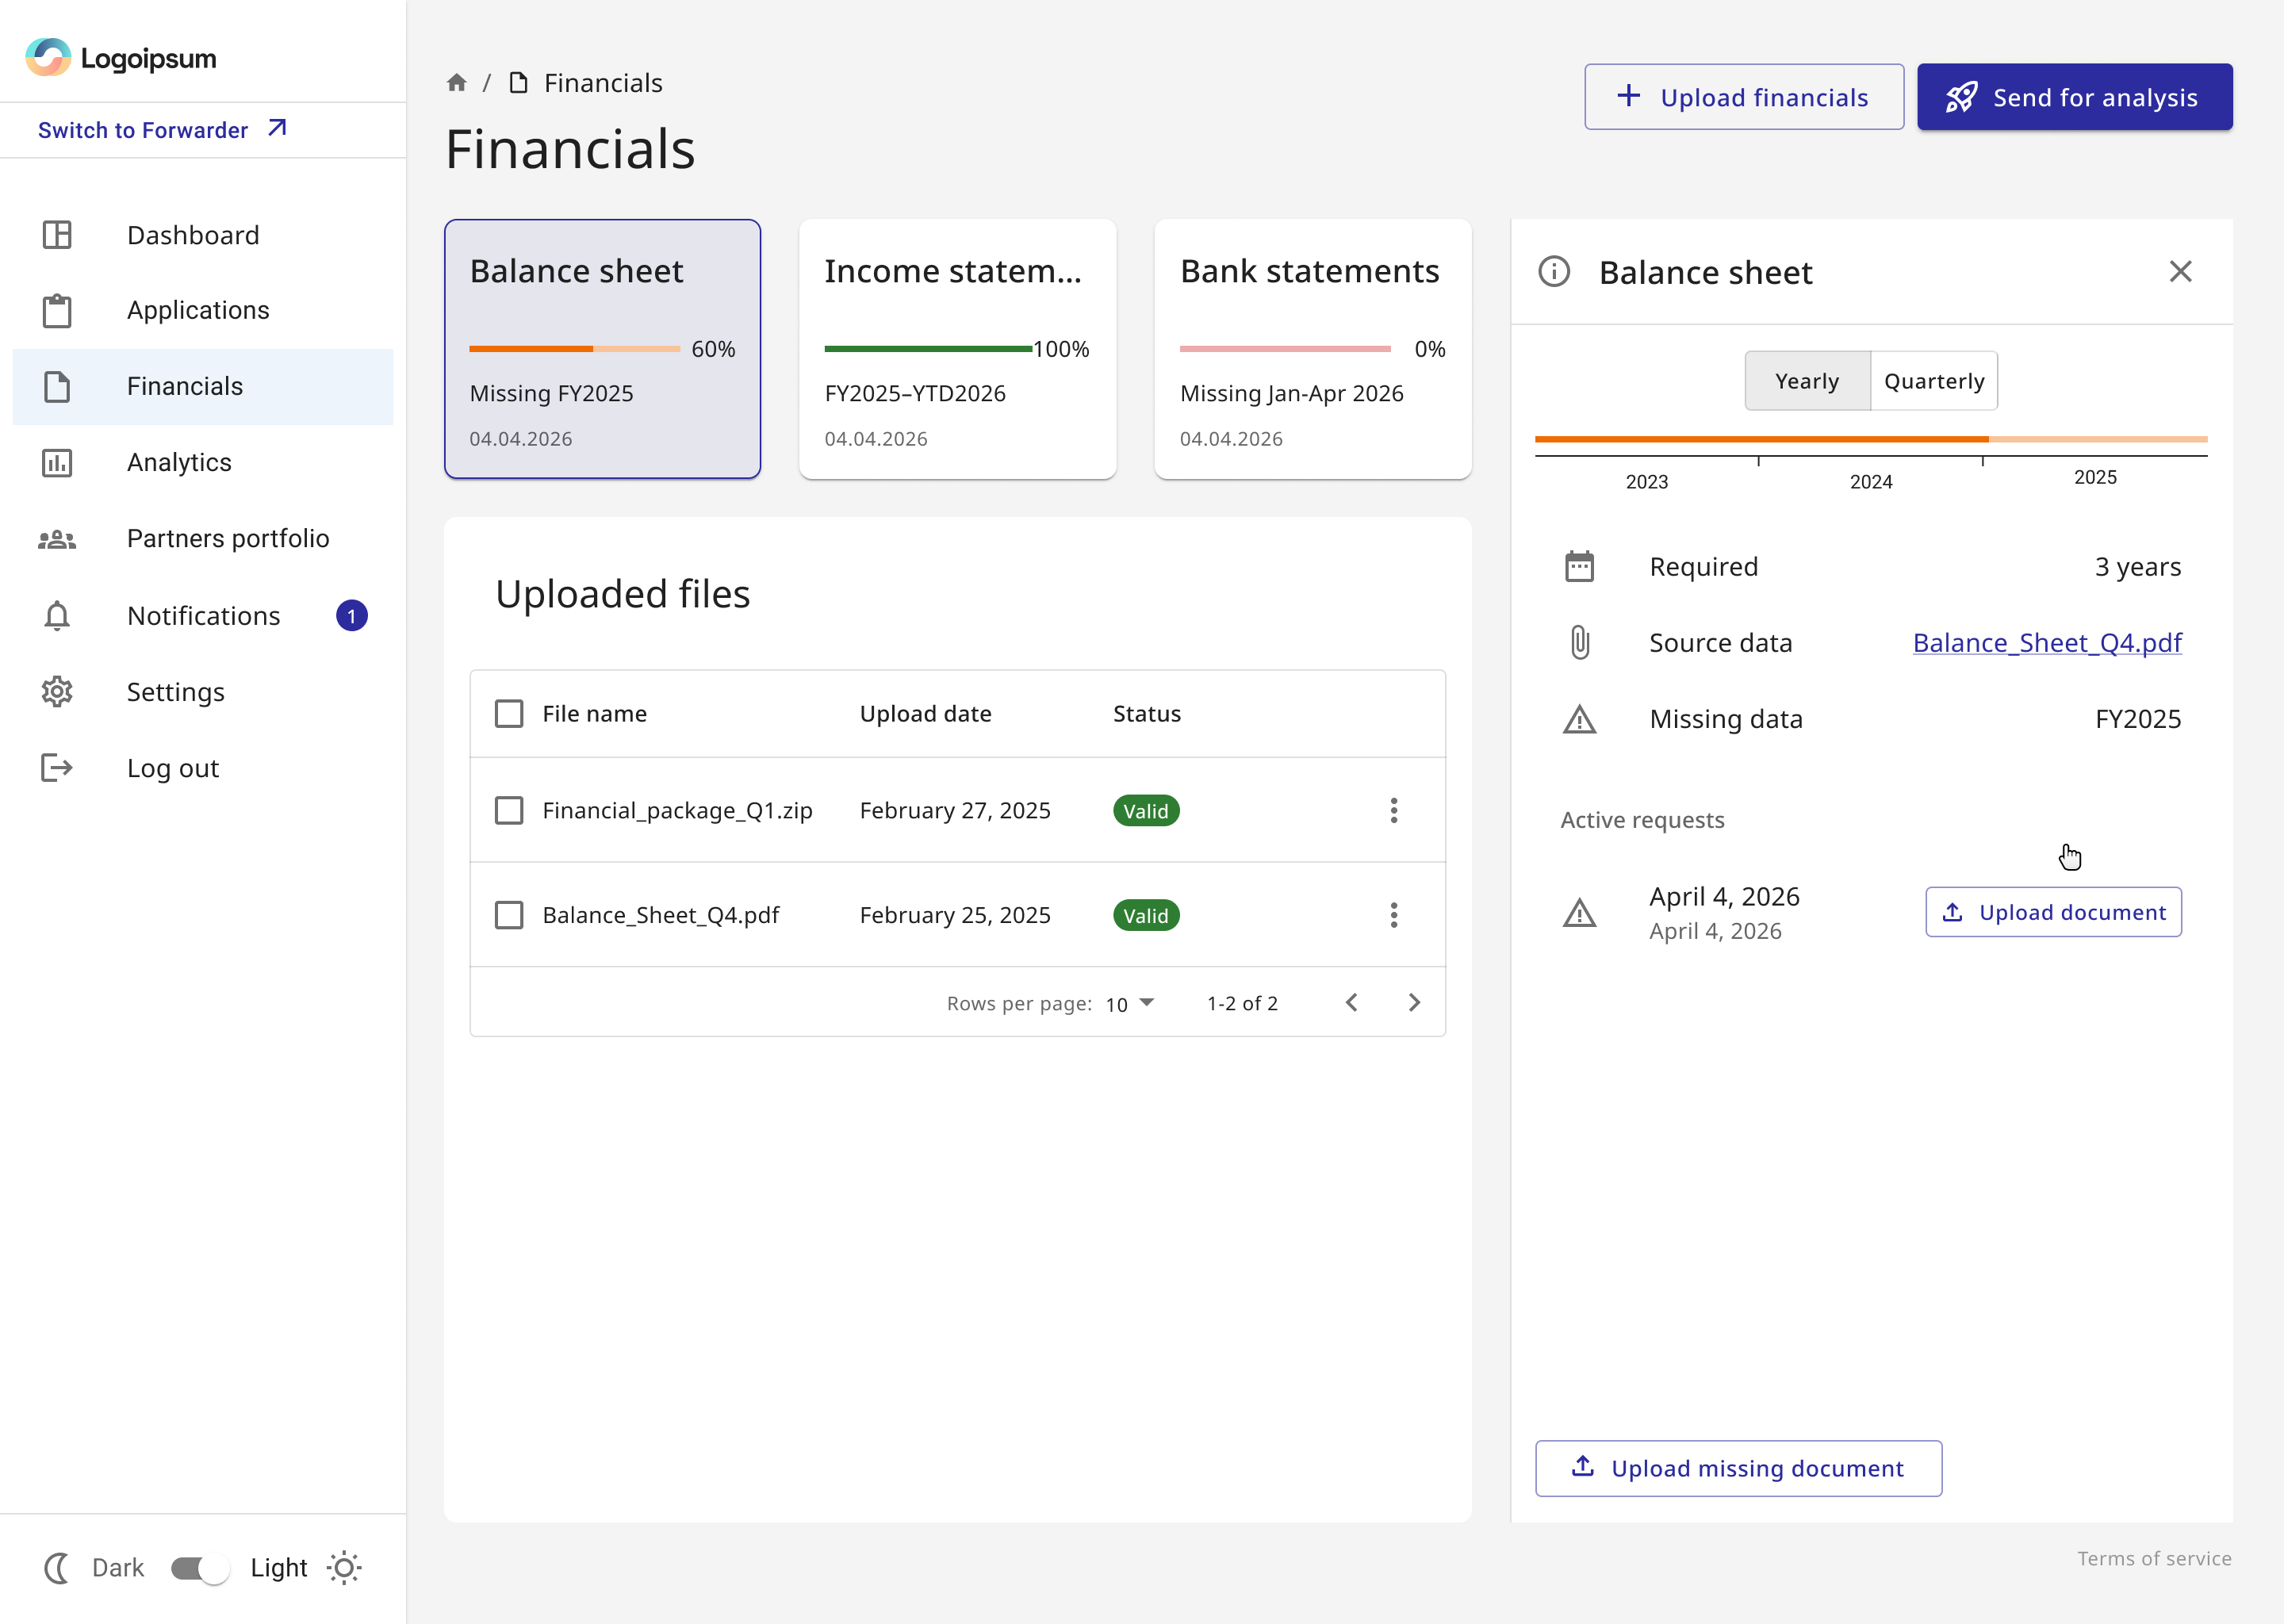Image resolution: width=2284 pixels, height=1624 pixels.
Task: Click Upload missing document button
Action: 1739,1468
